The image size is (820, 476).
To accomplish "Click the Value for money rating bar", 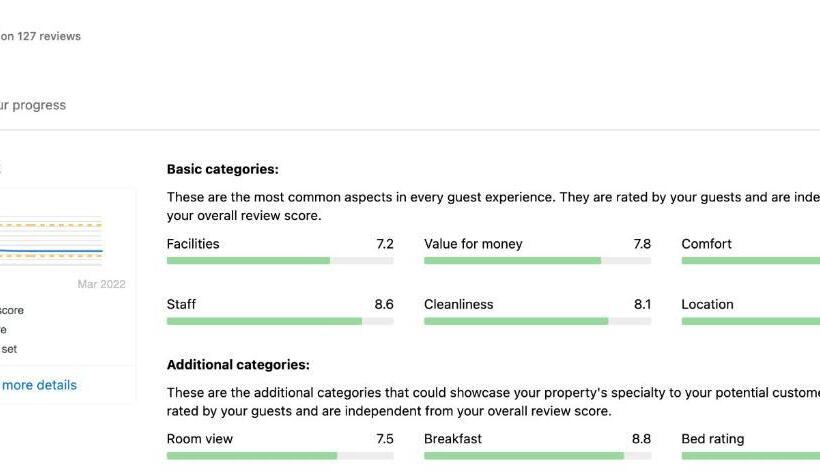I will (537, 261).
